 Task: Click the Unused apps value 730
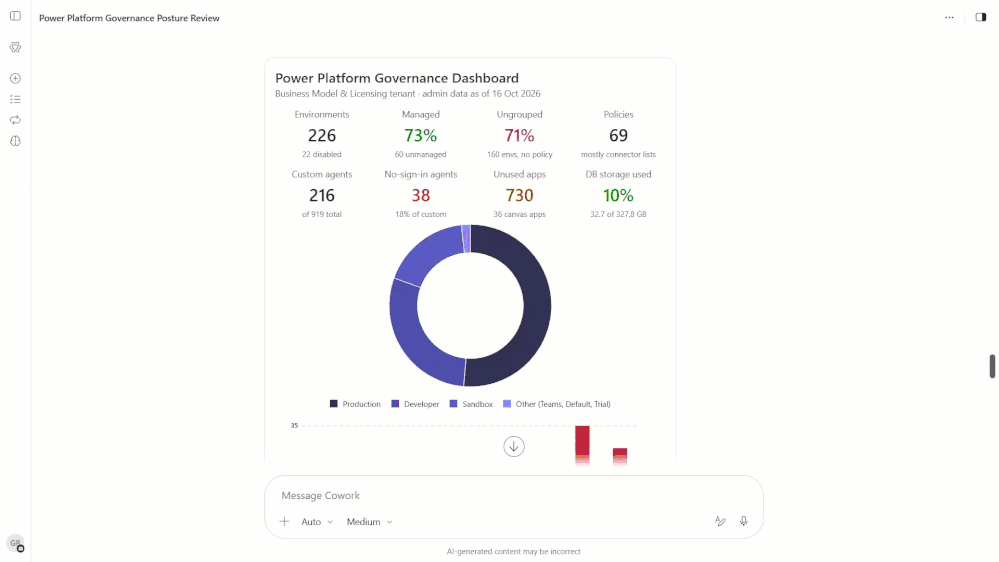pyautogui.click(x=519, y=195)
